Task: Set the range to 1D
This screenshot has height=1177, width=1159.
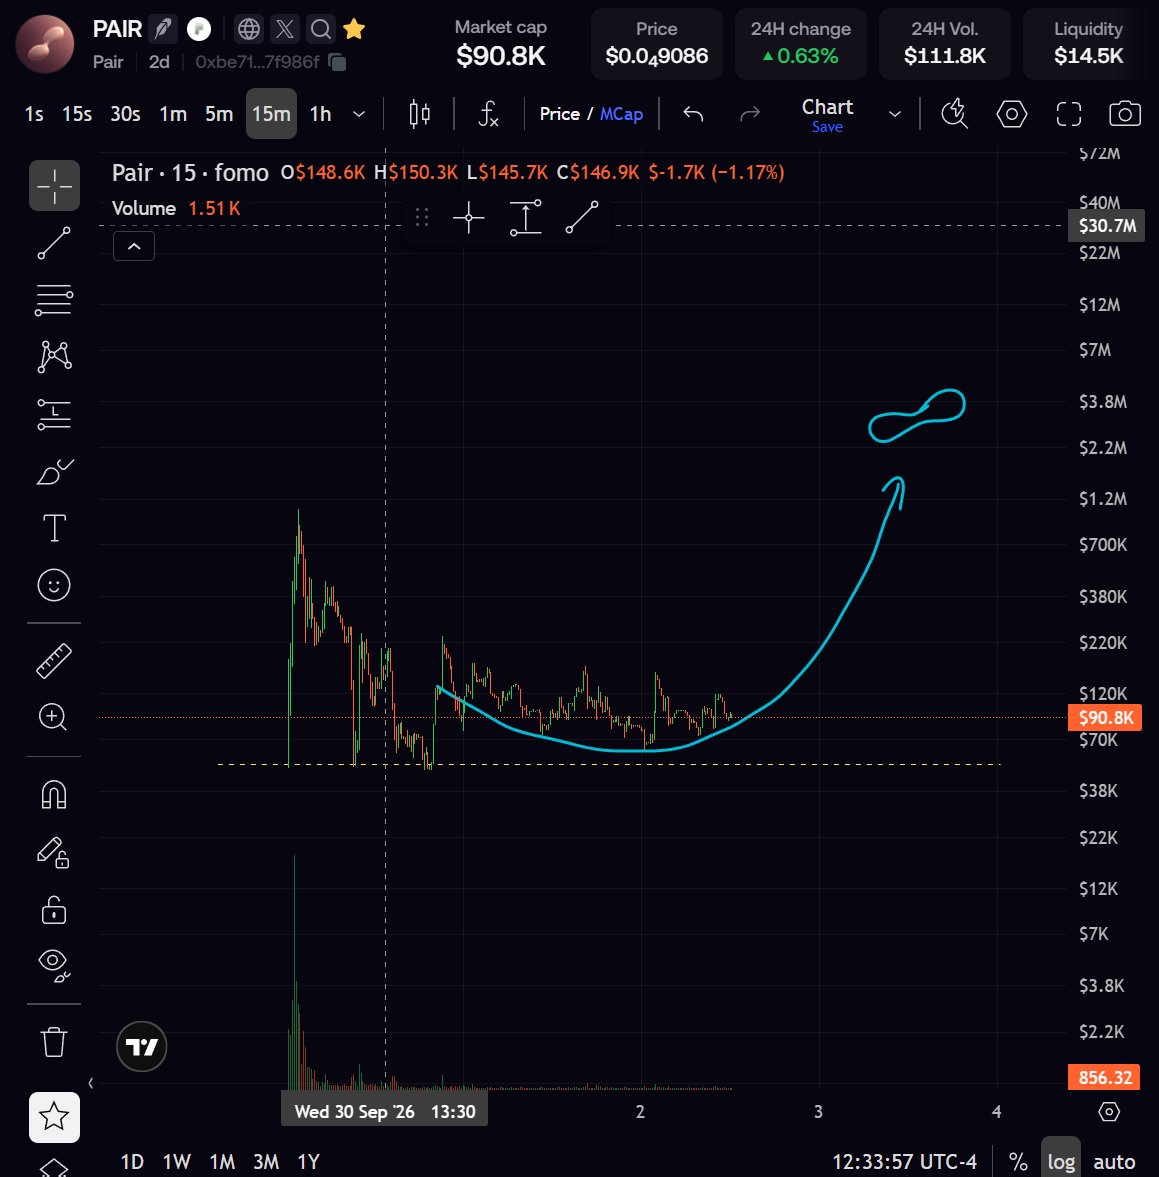Action: (132, 1162)
